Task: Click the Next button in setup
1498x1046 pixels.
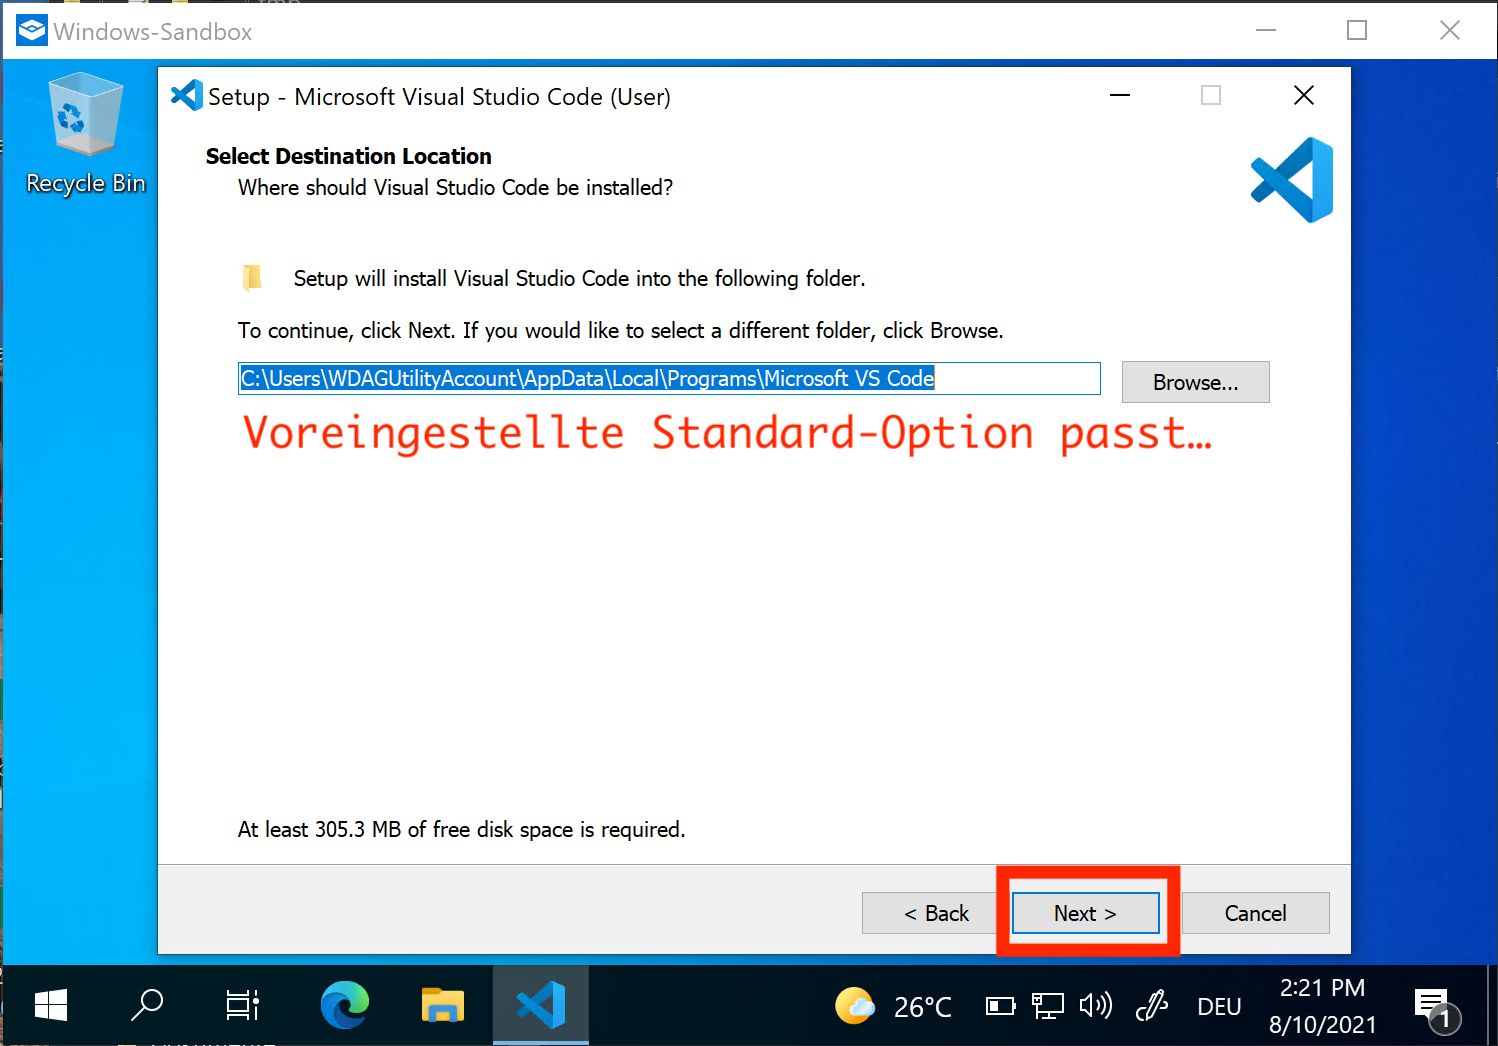Action: pos(1085,913)
